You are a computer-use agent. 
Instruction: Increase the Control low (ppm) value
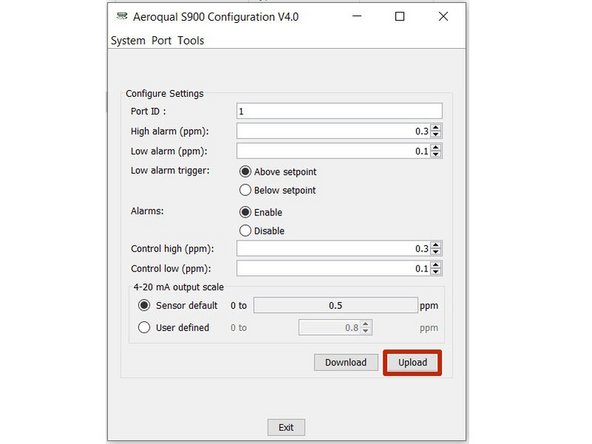click(x=436, y=265)
